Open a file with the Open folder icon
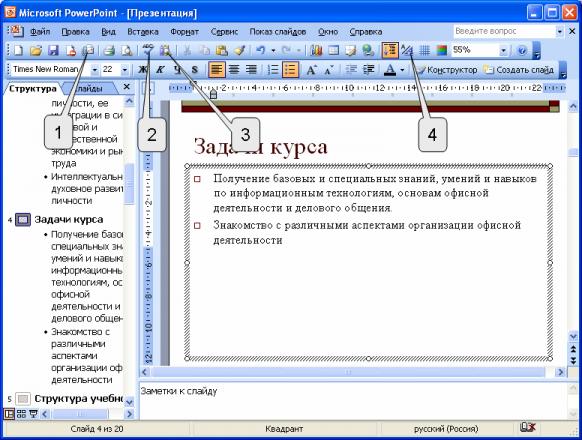This screenshot has height=440, width=582. 36,50
